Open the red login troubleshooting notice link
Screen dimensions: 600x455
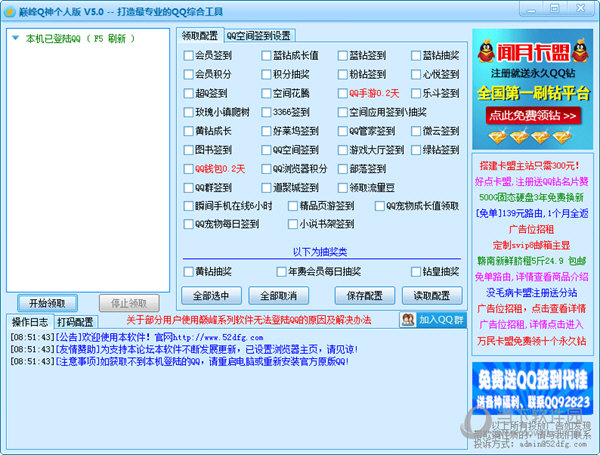[249, 320]
